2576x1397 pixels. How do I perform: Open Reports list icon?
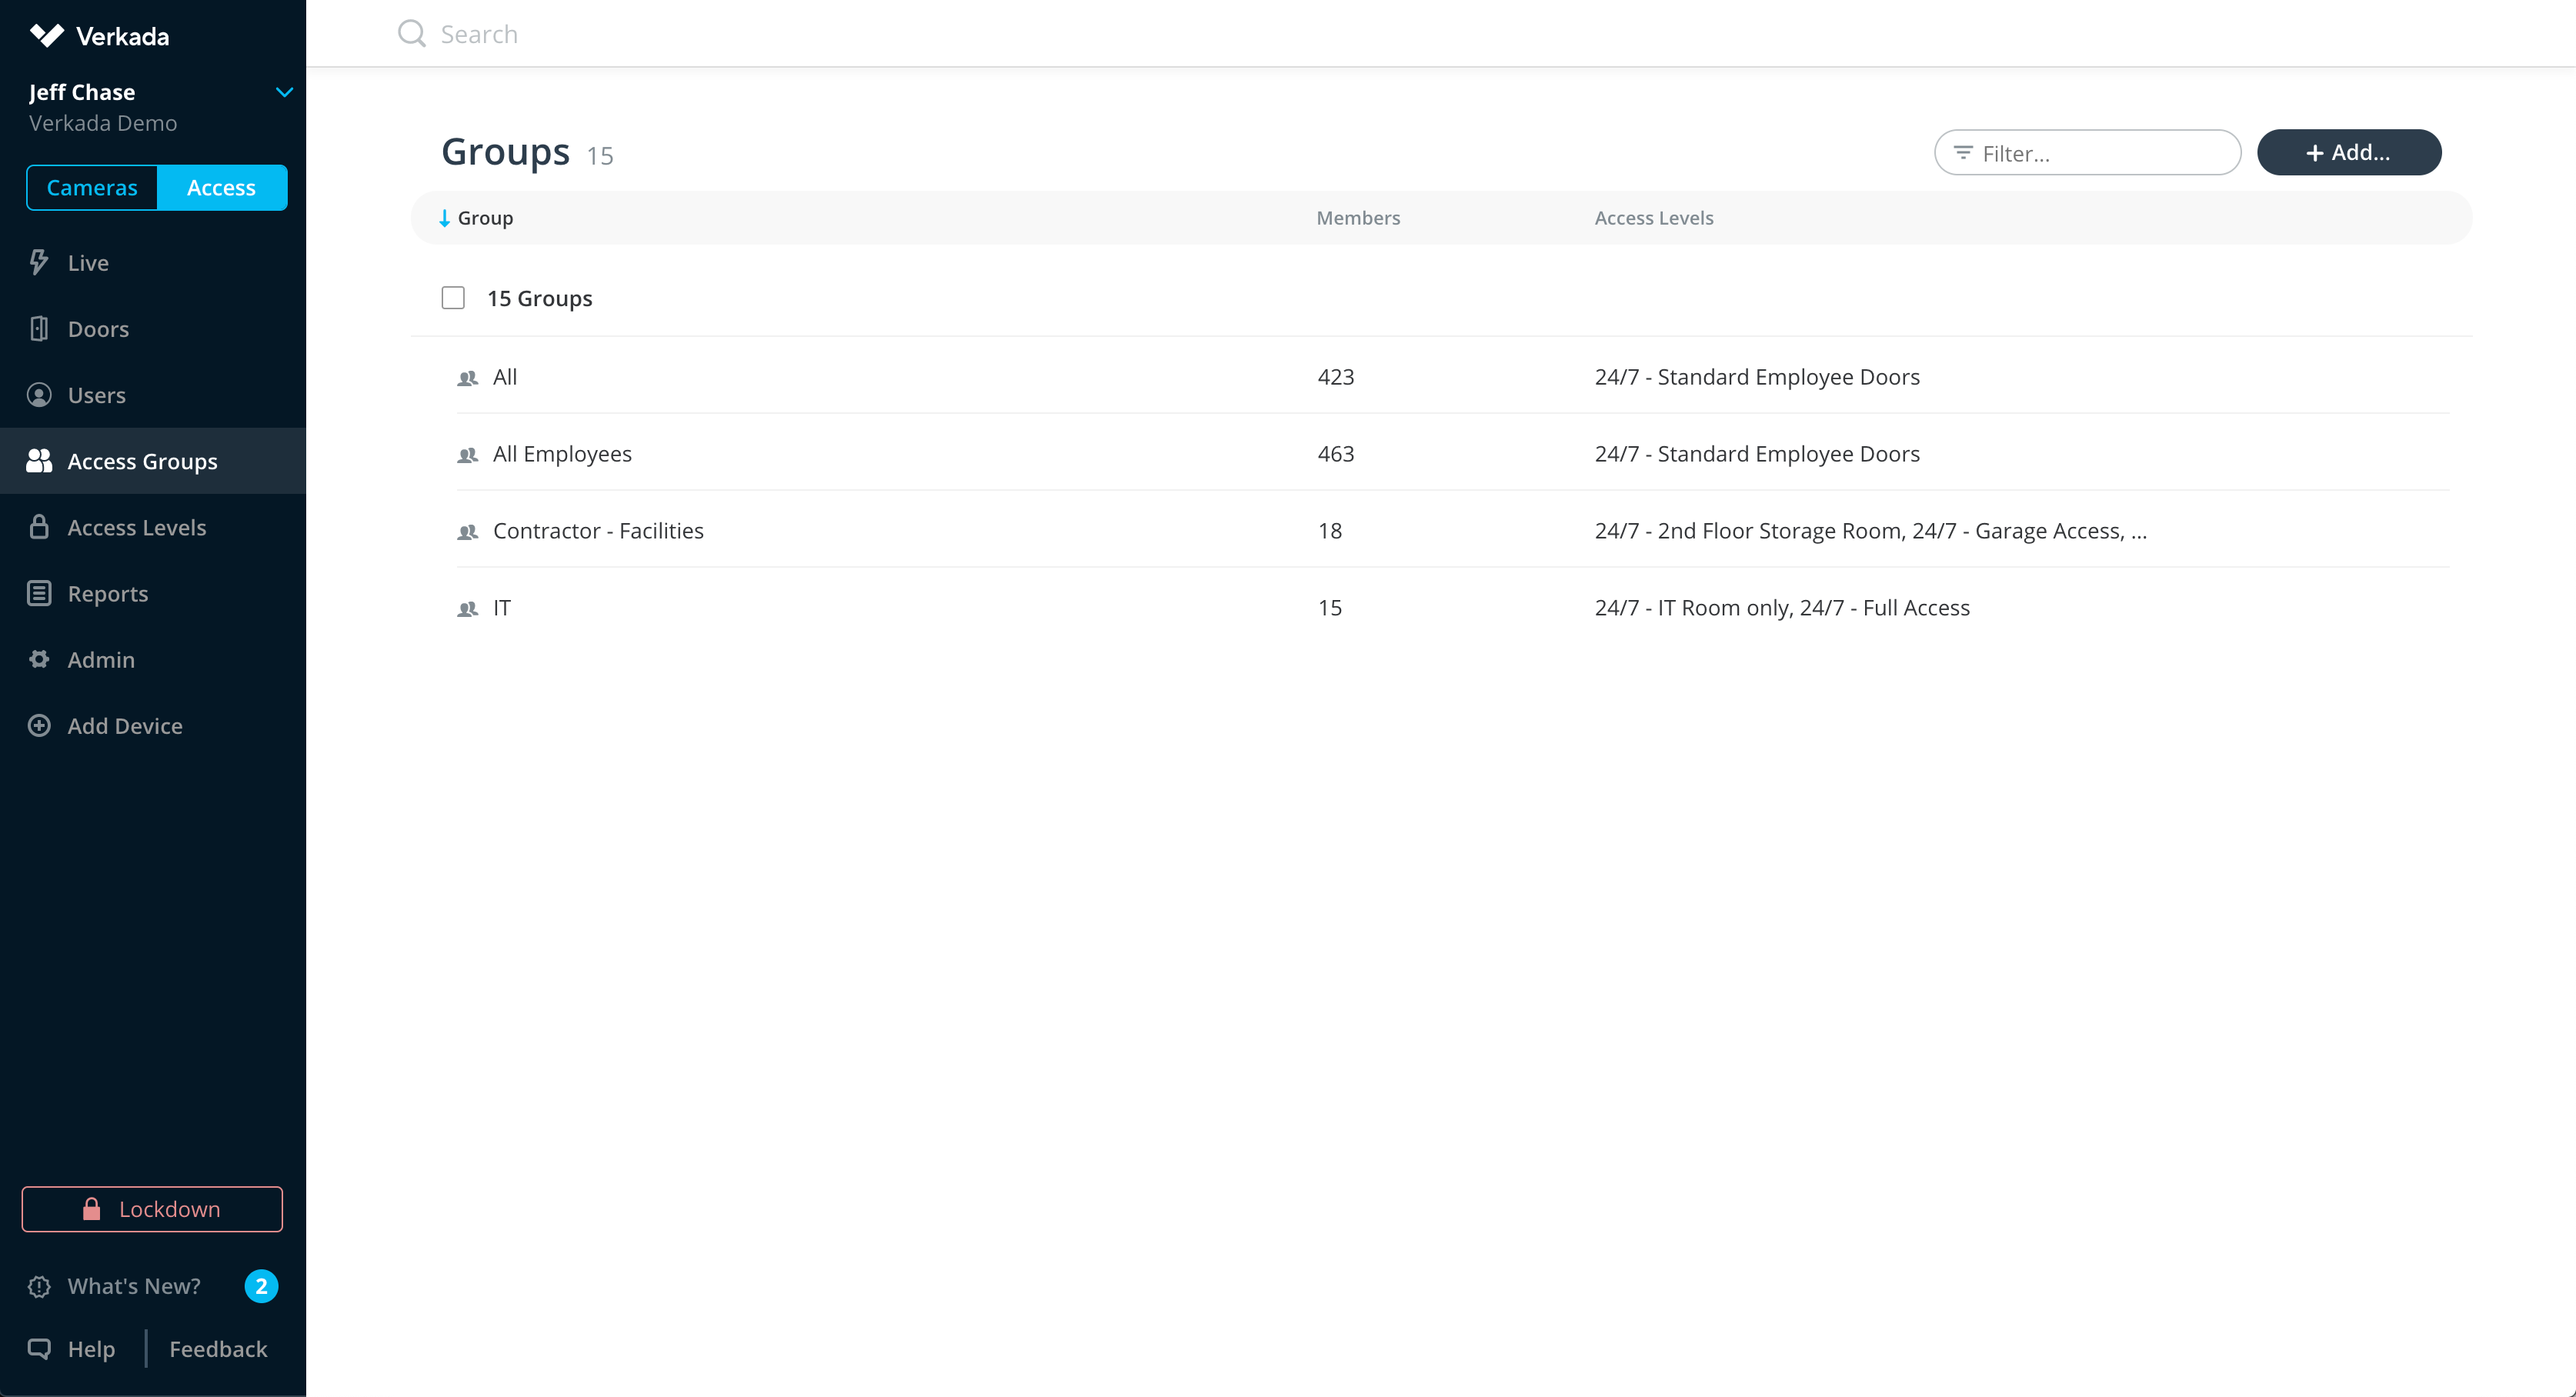pos(39,593)
